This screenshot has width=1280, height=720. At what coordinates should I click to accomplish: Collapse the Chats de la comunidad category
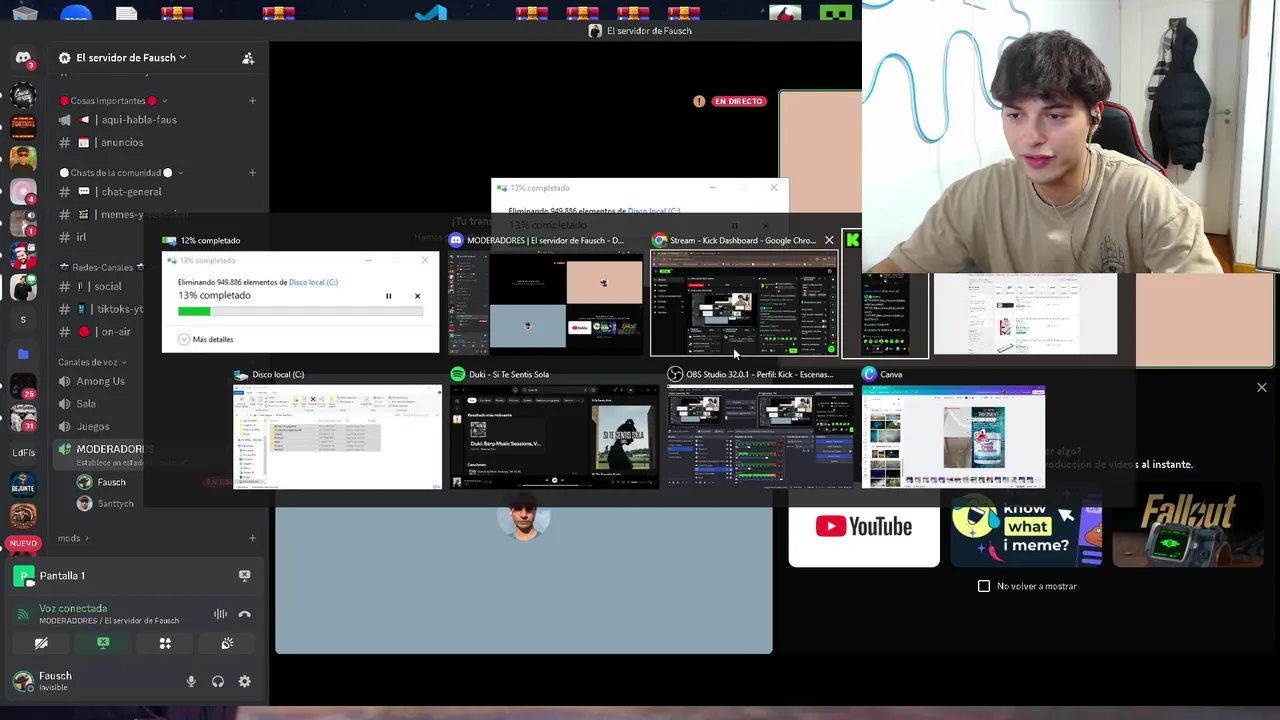(121, 173)
